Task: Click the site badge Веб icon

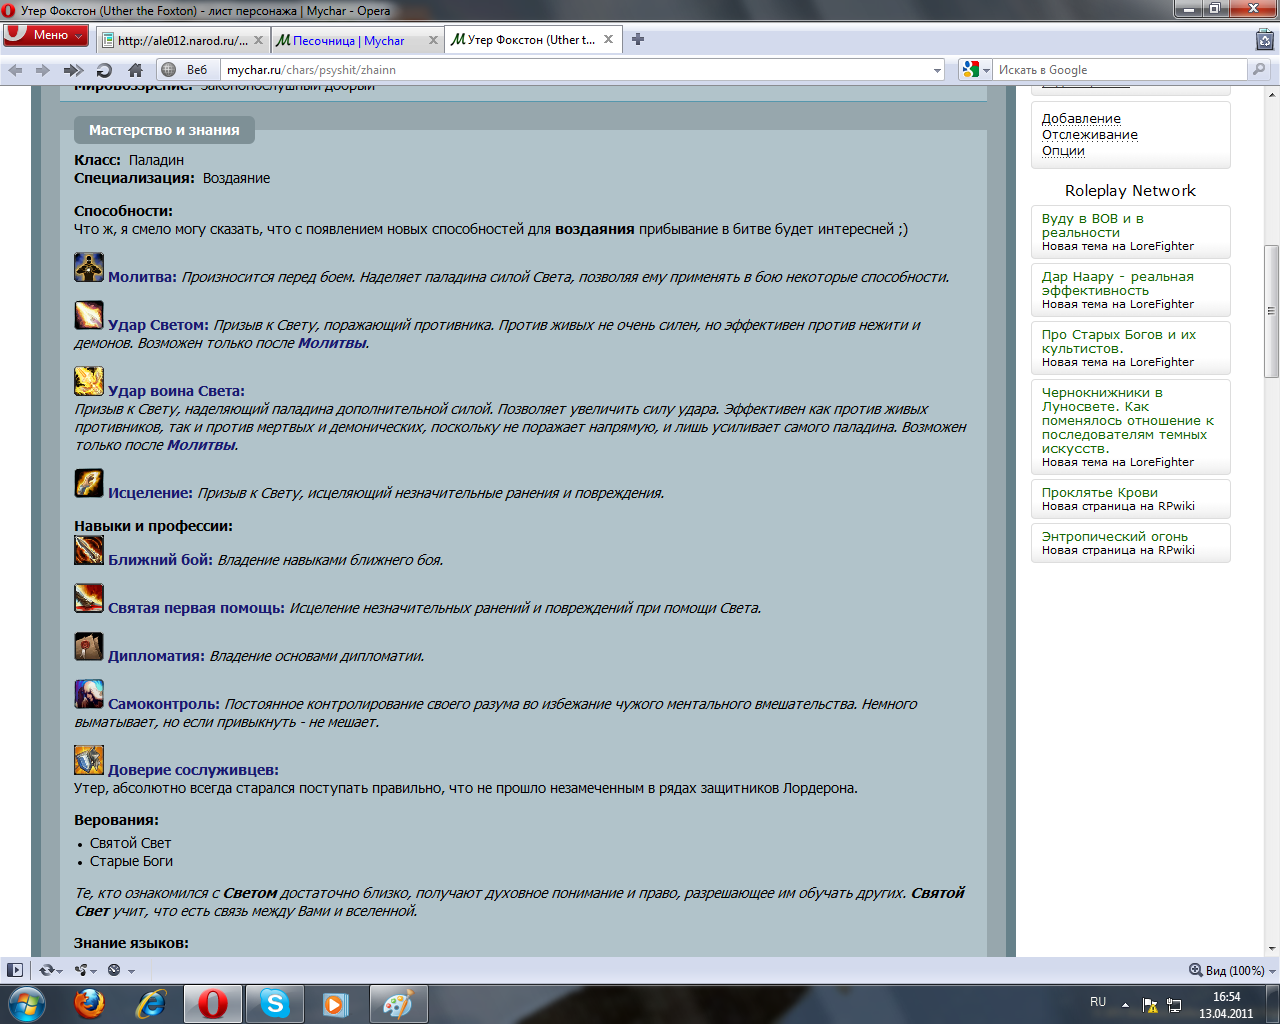Action: [x=186, y=70]
